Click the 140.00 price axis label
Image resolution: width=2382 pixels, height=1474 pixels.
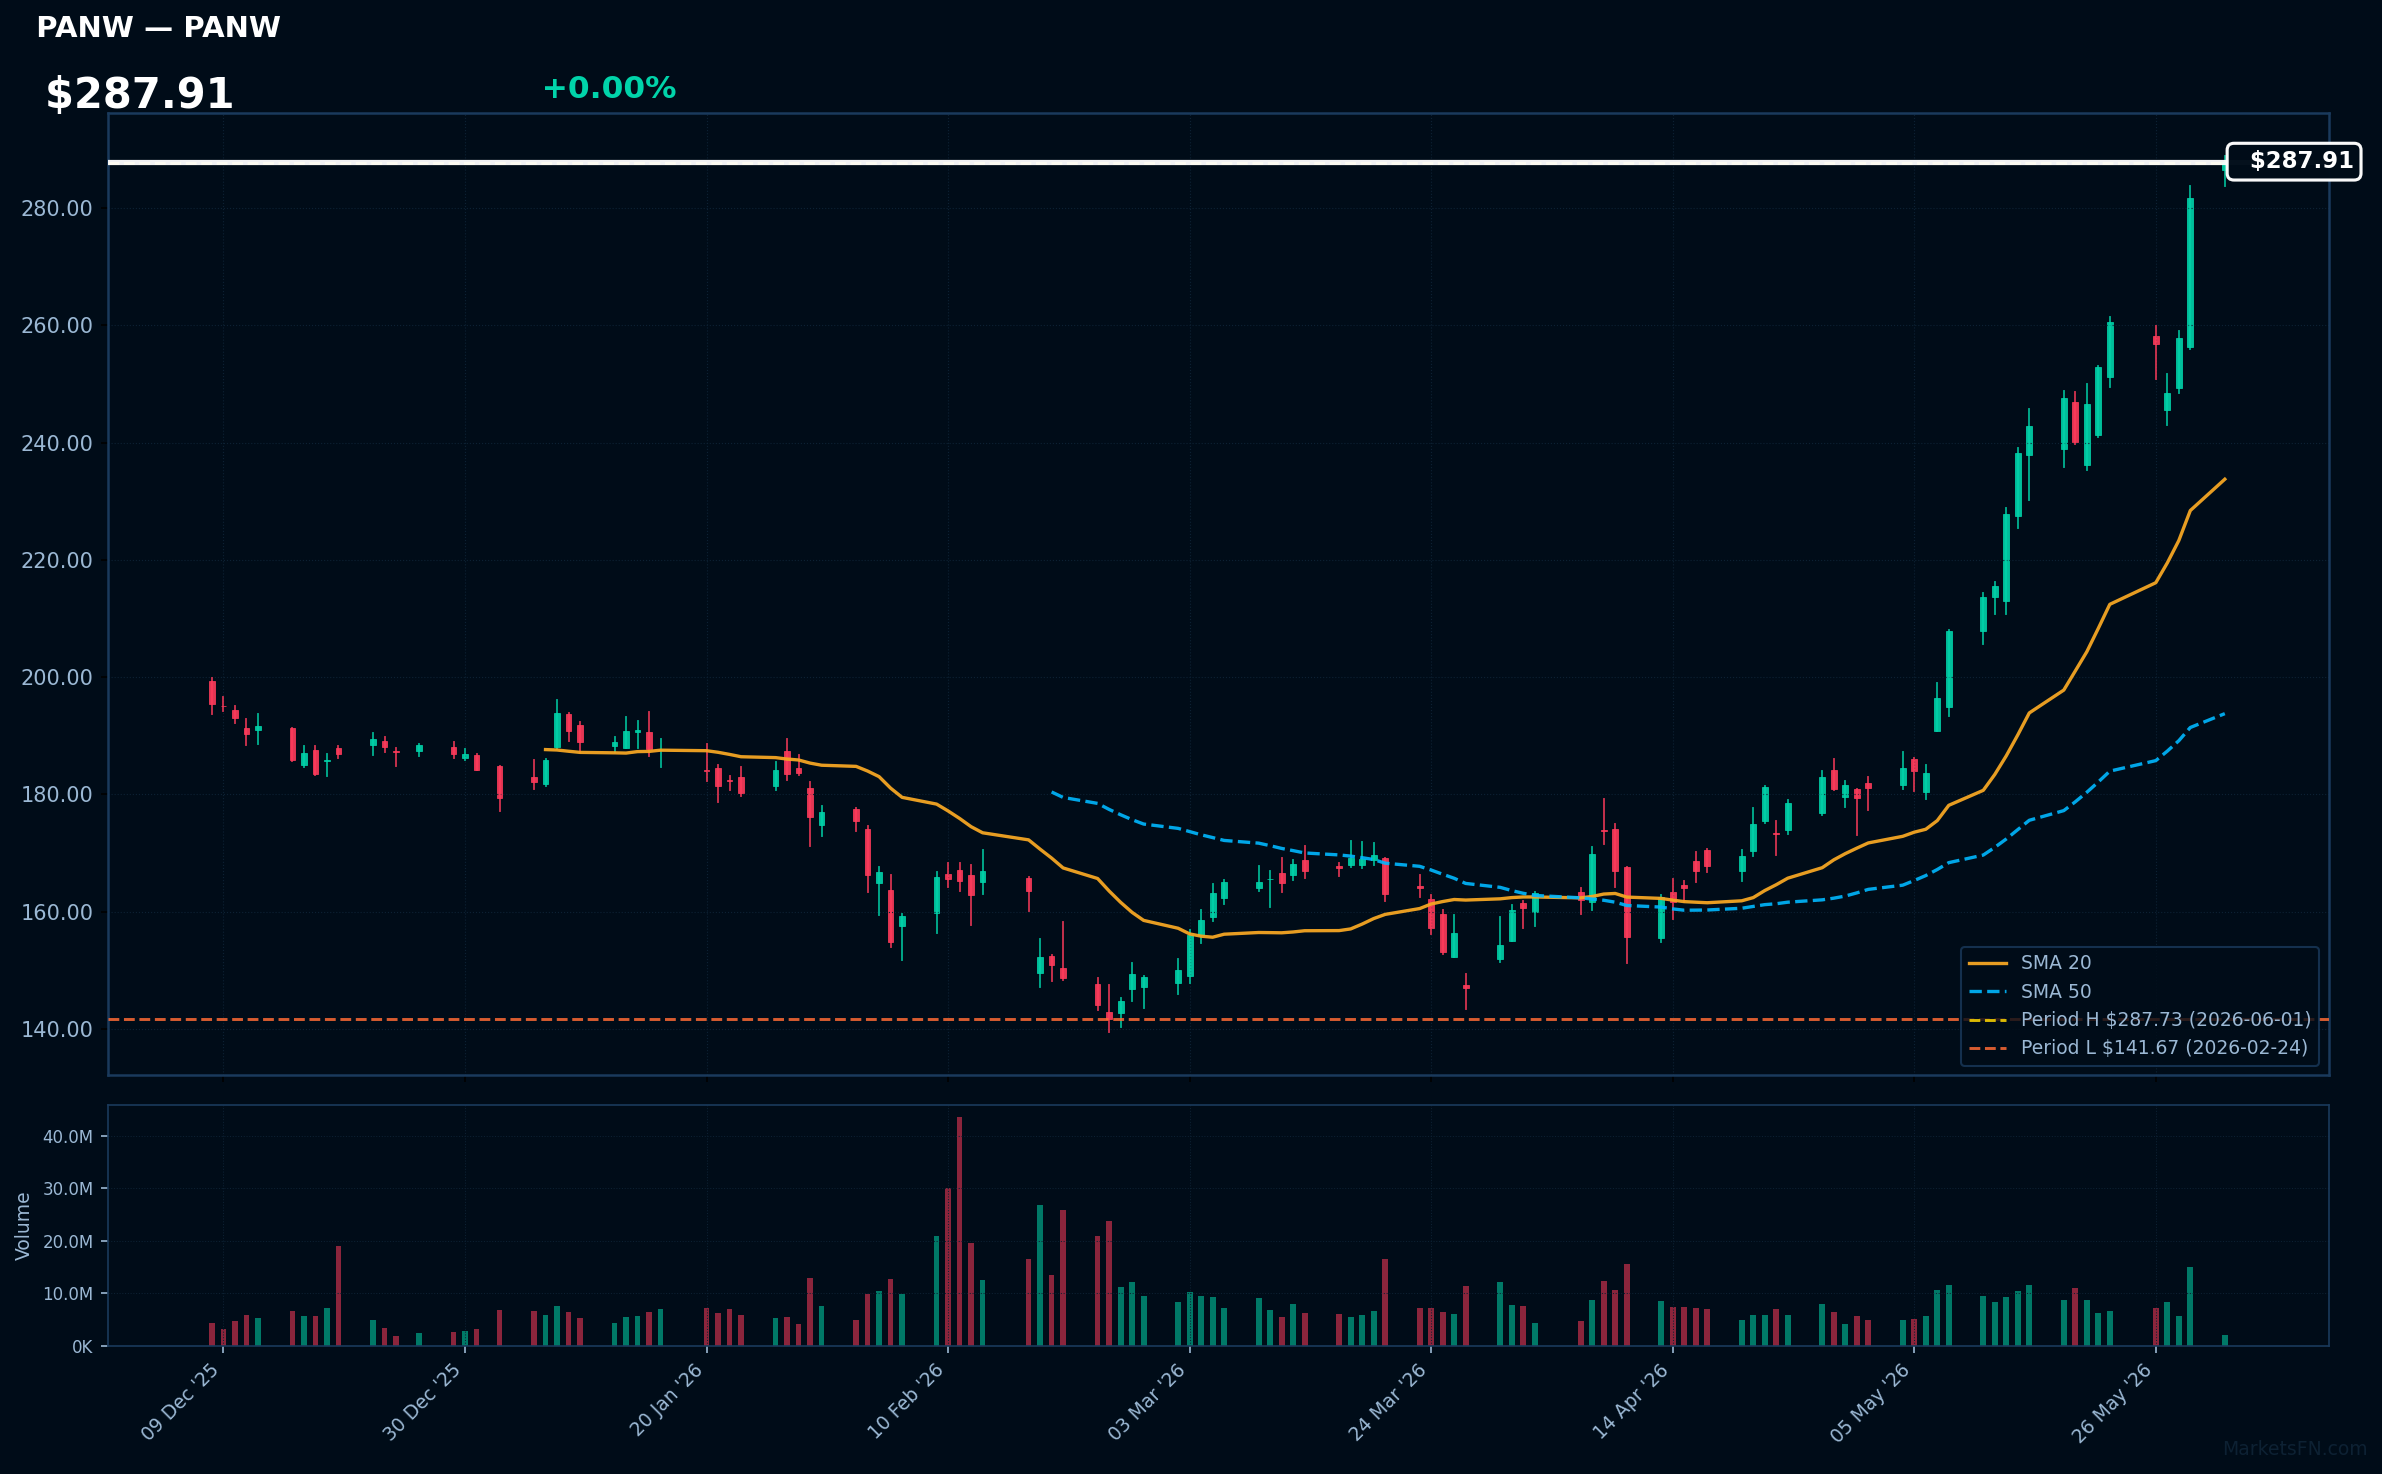(57, 1030)
